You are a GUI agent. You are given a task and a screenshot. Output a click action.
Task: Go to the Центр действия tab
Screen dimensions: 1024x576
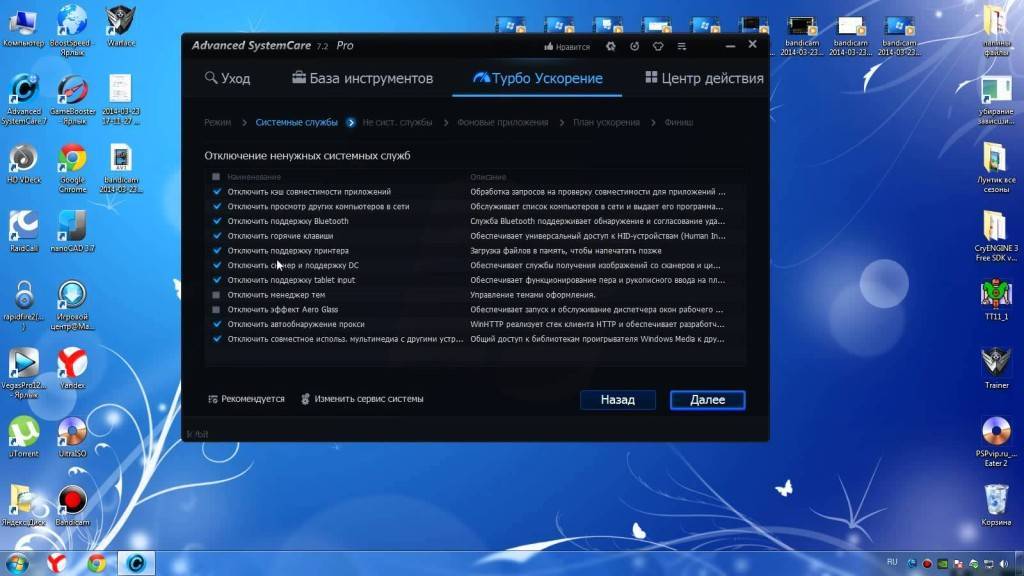(704, 78)
